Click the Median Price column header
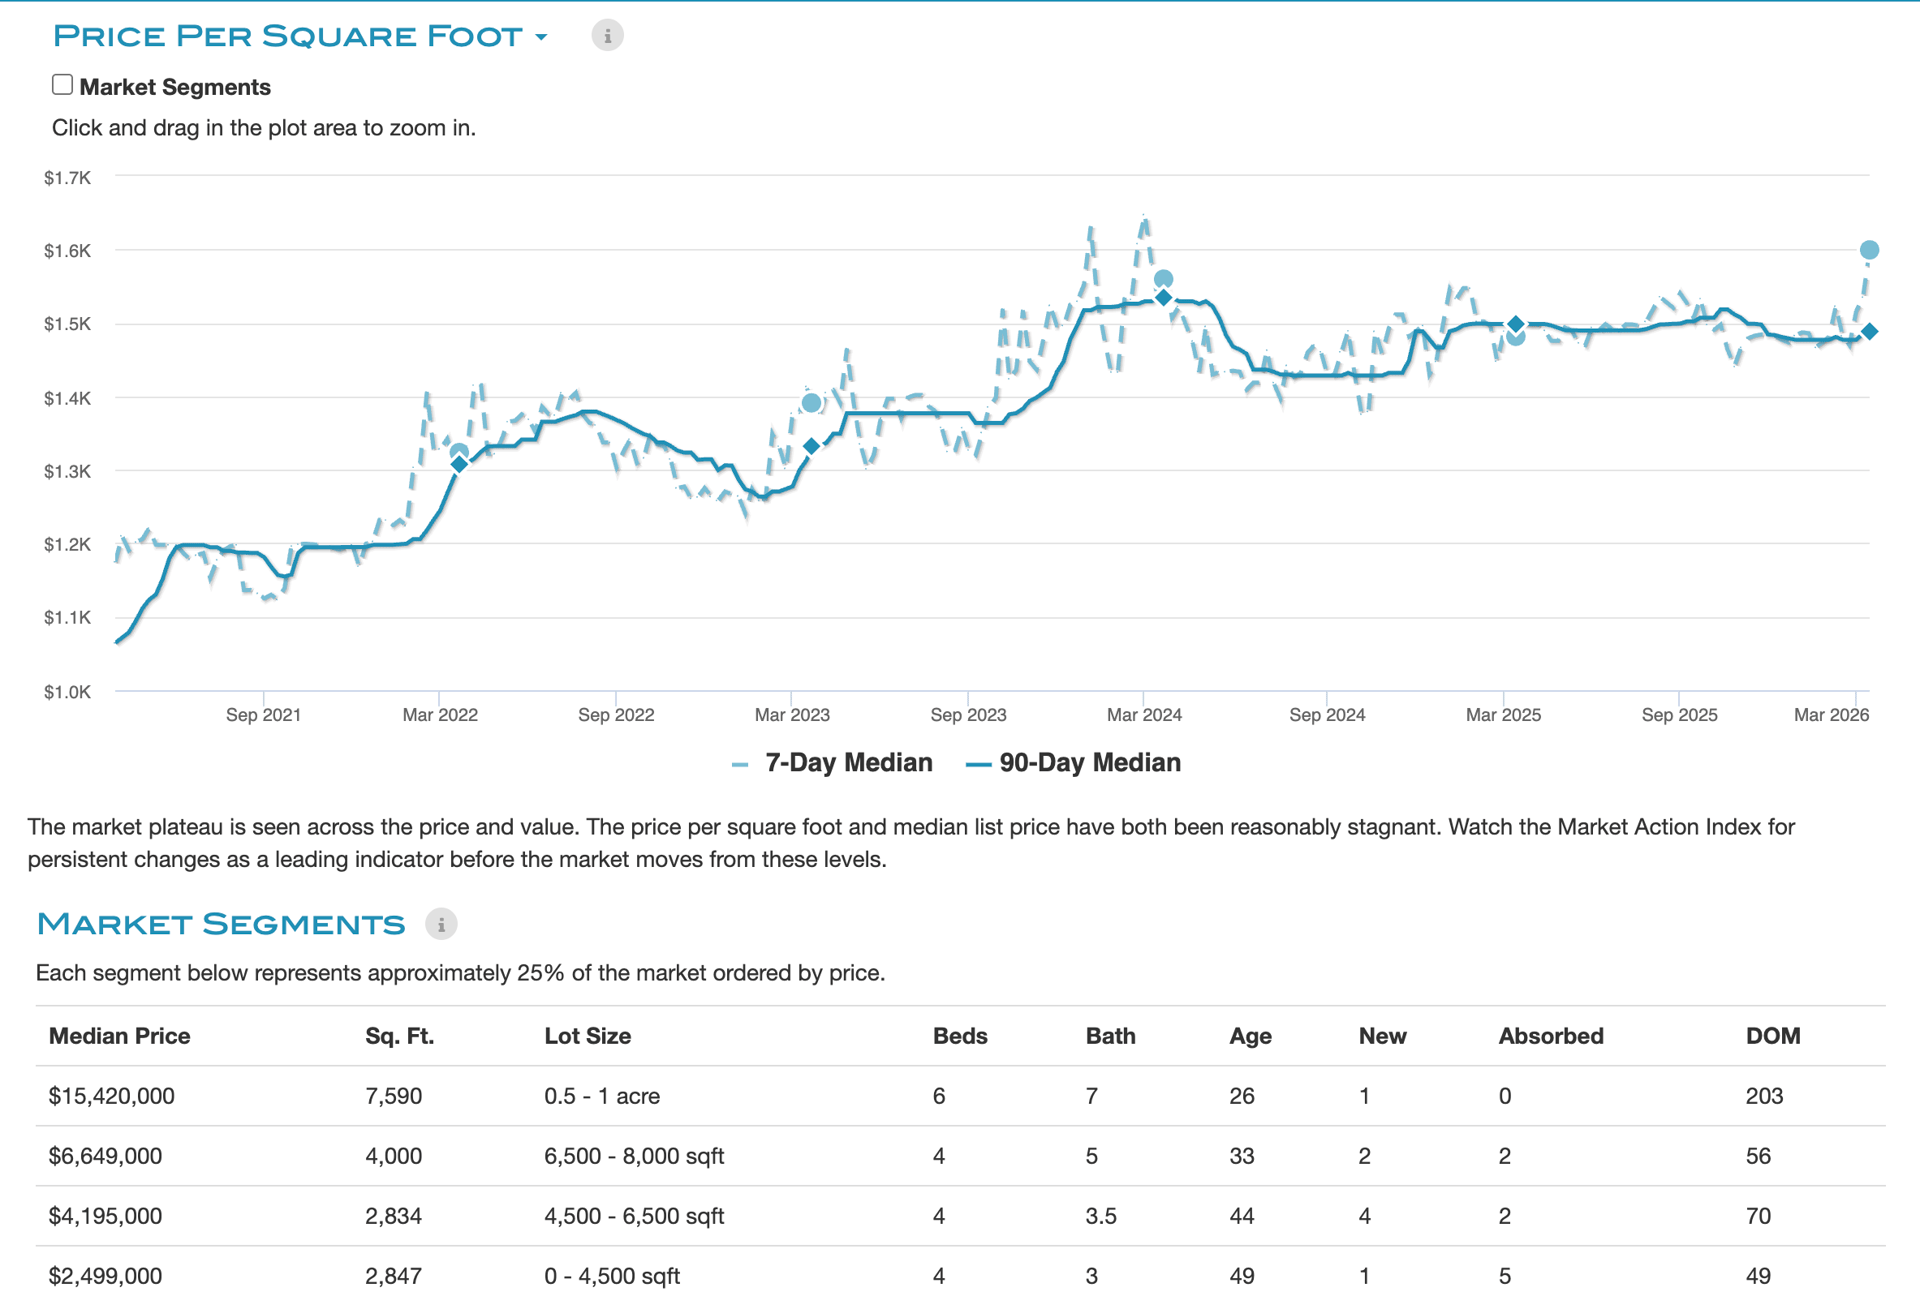The height and width of the screenshot is (1309, 1920). click(119, 1036)
